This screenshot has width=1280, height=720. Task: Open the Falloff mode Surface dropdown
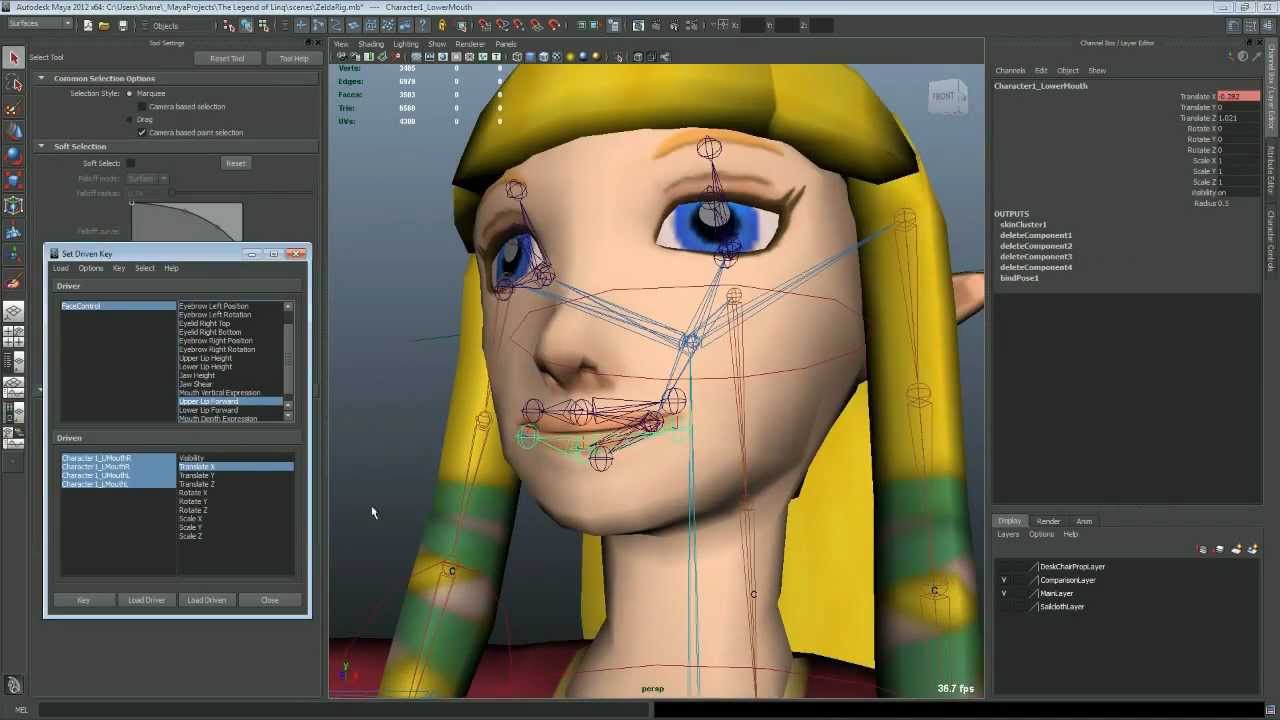(x=148, y=178)
